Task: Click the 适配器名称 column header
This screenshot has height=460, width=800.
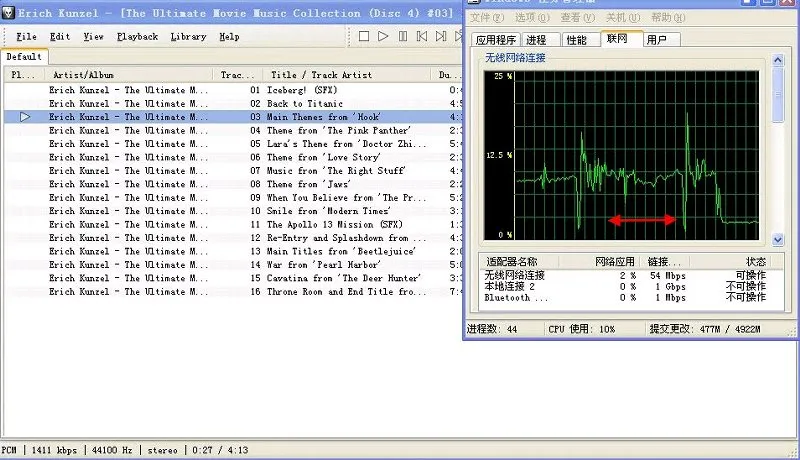Action: pyautogui.click(x=519, y=262)
